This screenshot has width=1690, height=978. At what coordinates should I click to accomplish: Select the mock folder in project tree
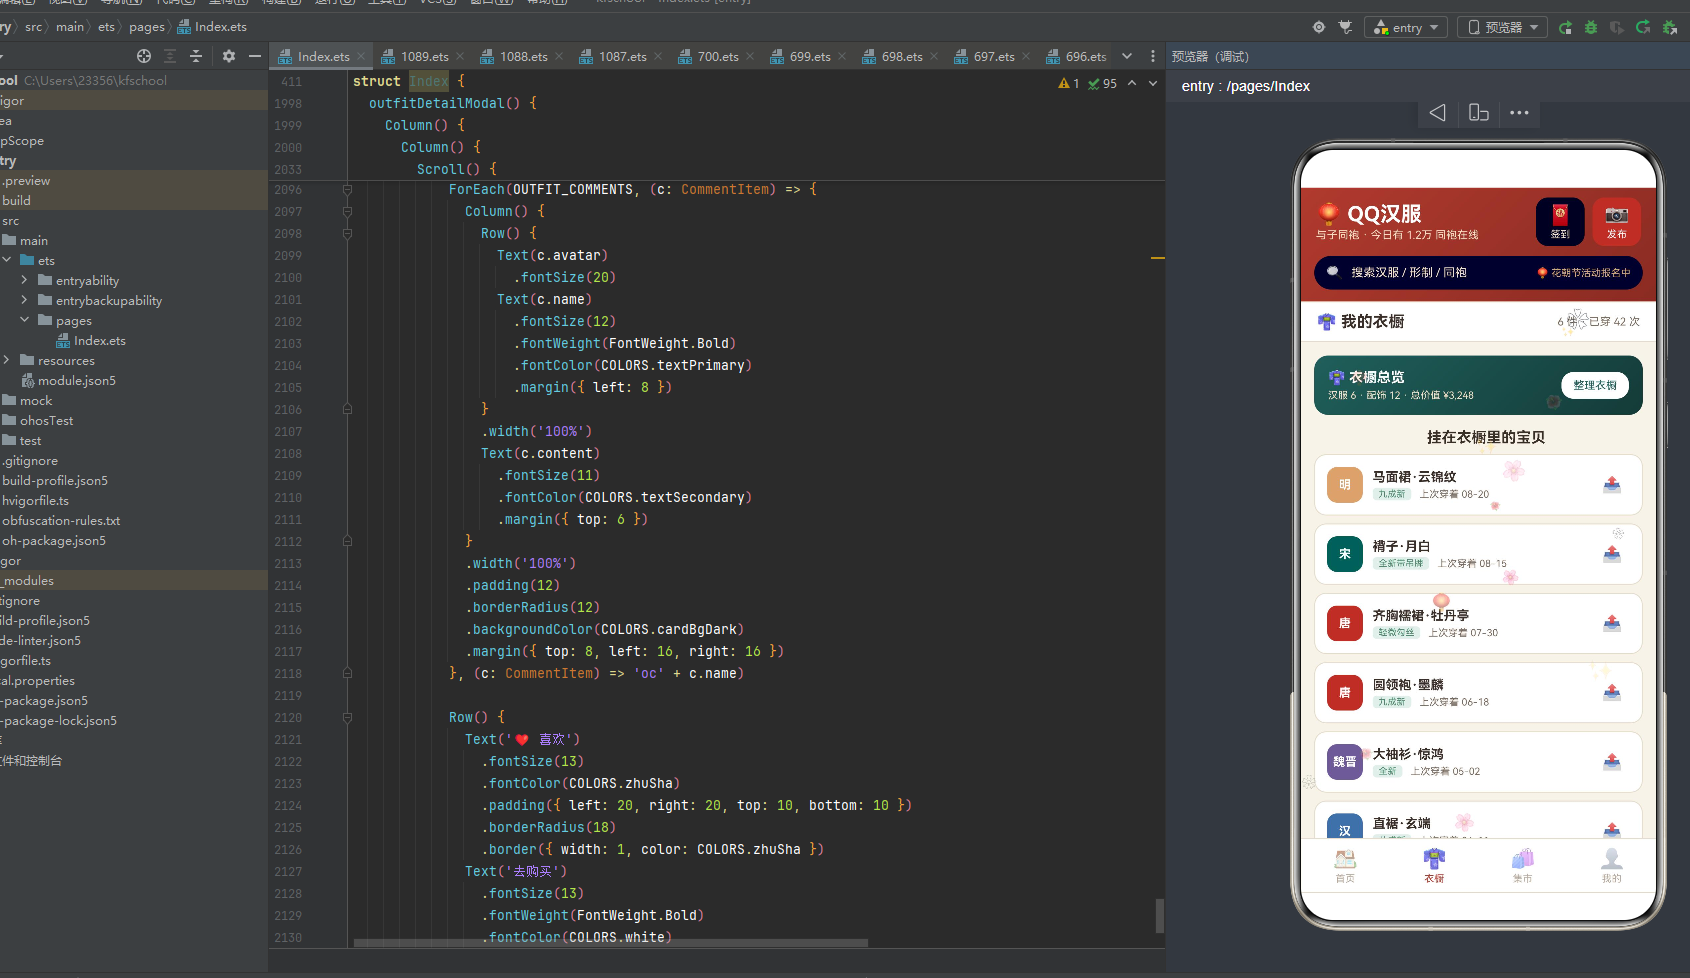click(x=27, y=401)
